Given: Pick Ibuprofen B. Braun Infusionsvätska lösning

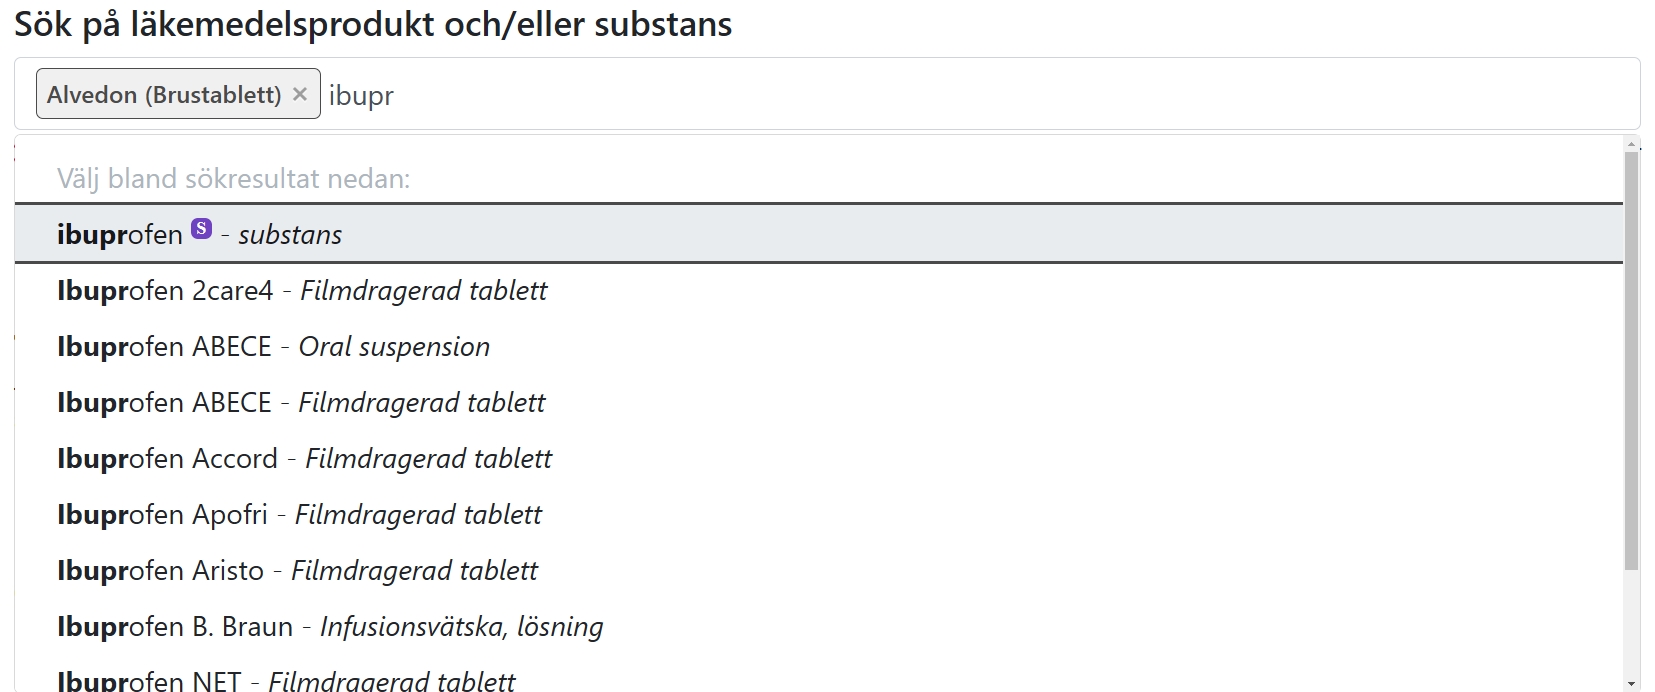Looking at the screenshot, I should [x=328, y=626].
